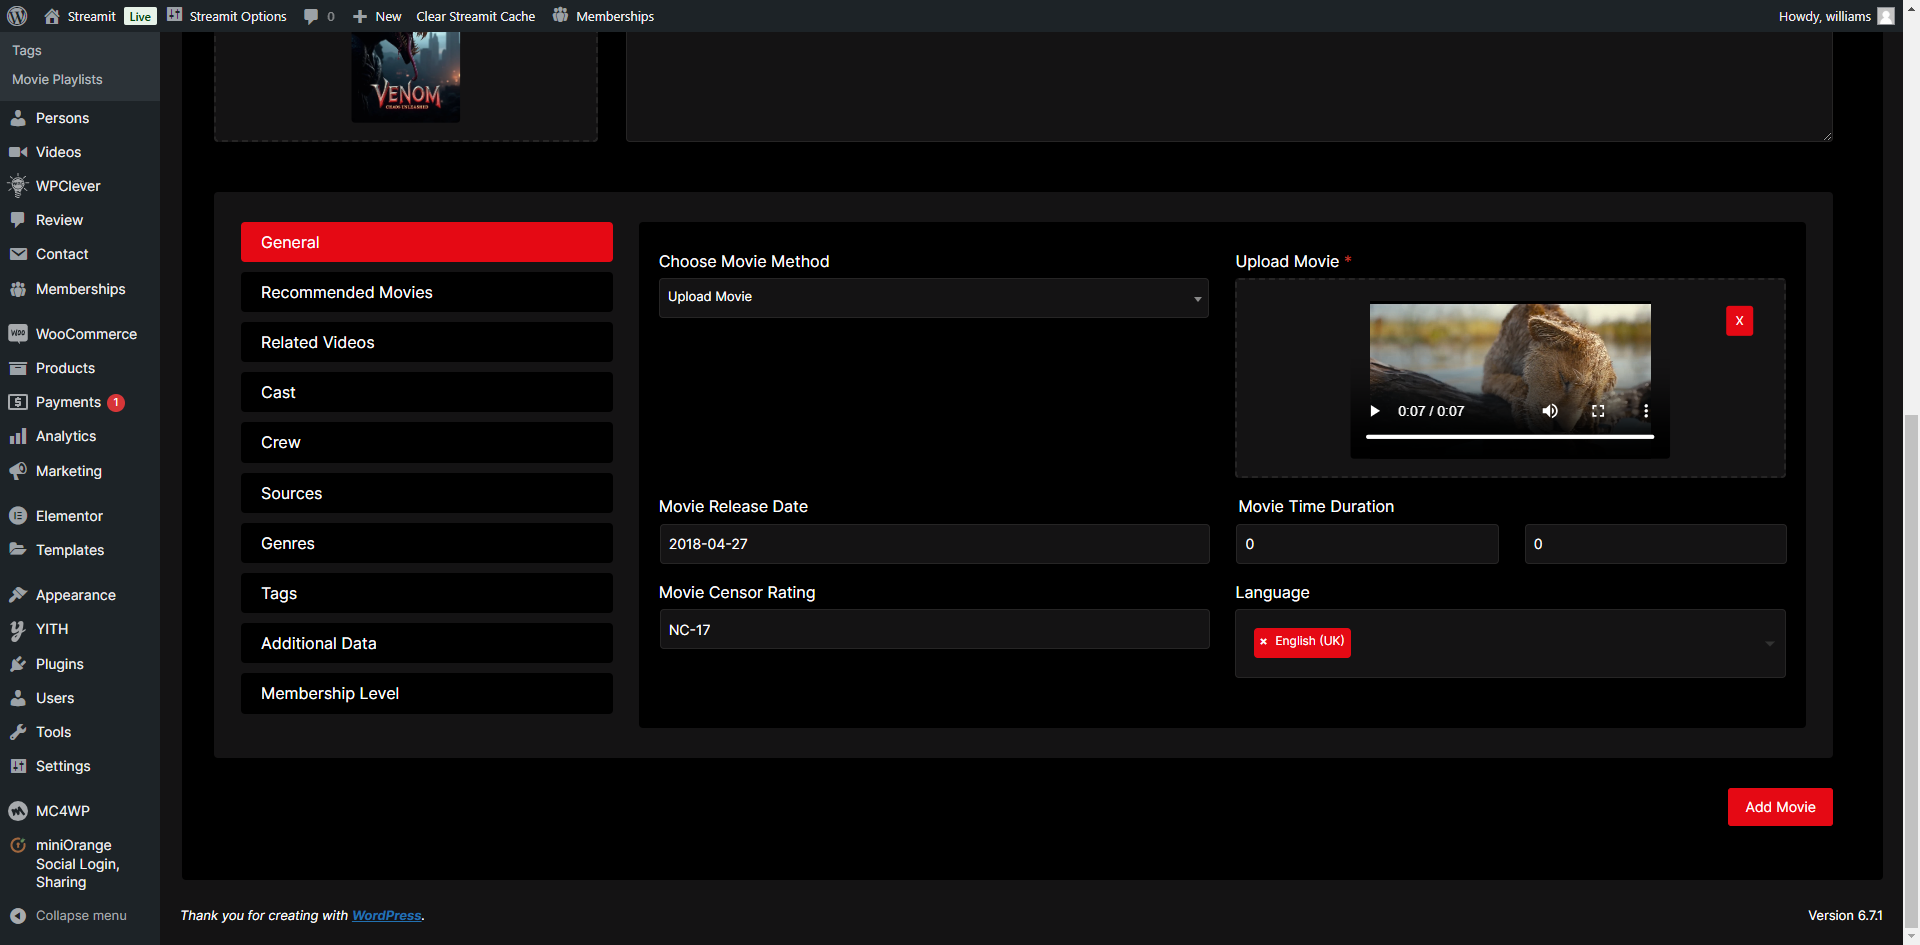This screenshot has height=945, width=1920.
Task: Focus the Movie Release Date field
Action: point(934,544)
